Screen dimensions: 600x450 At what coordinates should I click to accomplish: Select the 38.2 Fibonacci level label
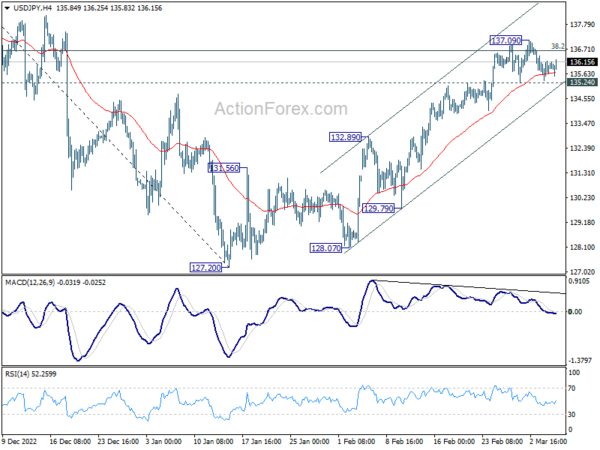[558, 46]
